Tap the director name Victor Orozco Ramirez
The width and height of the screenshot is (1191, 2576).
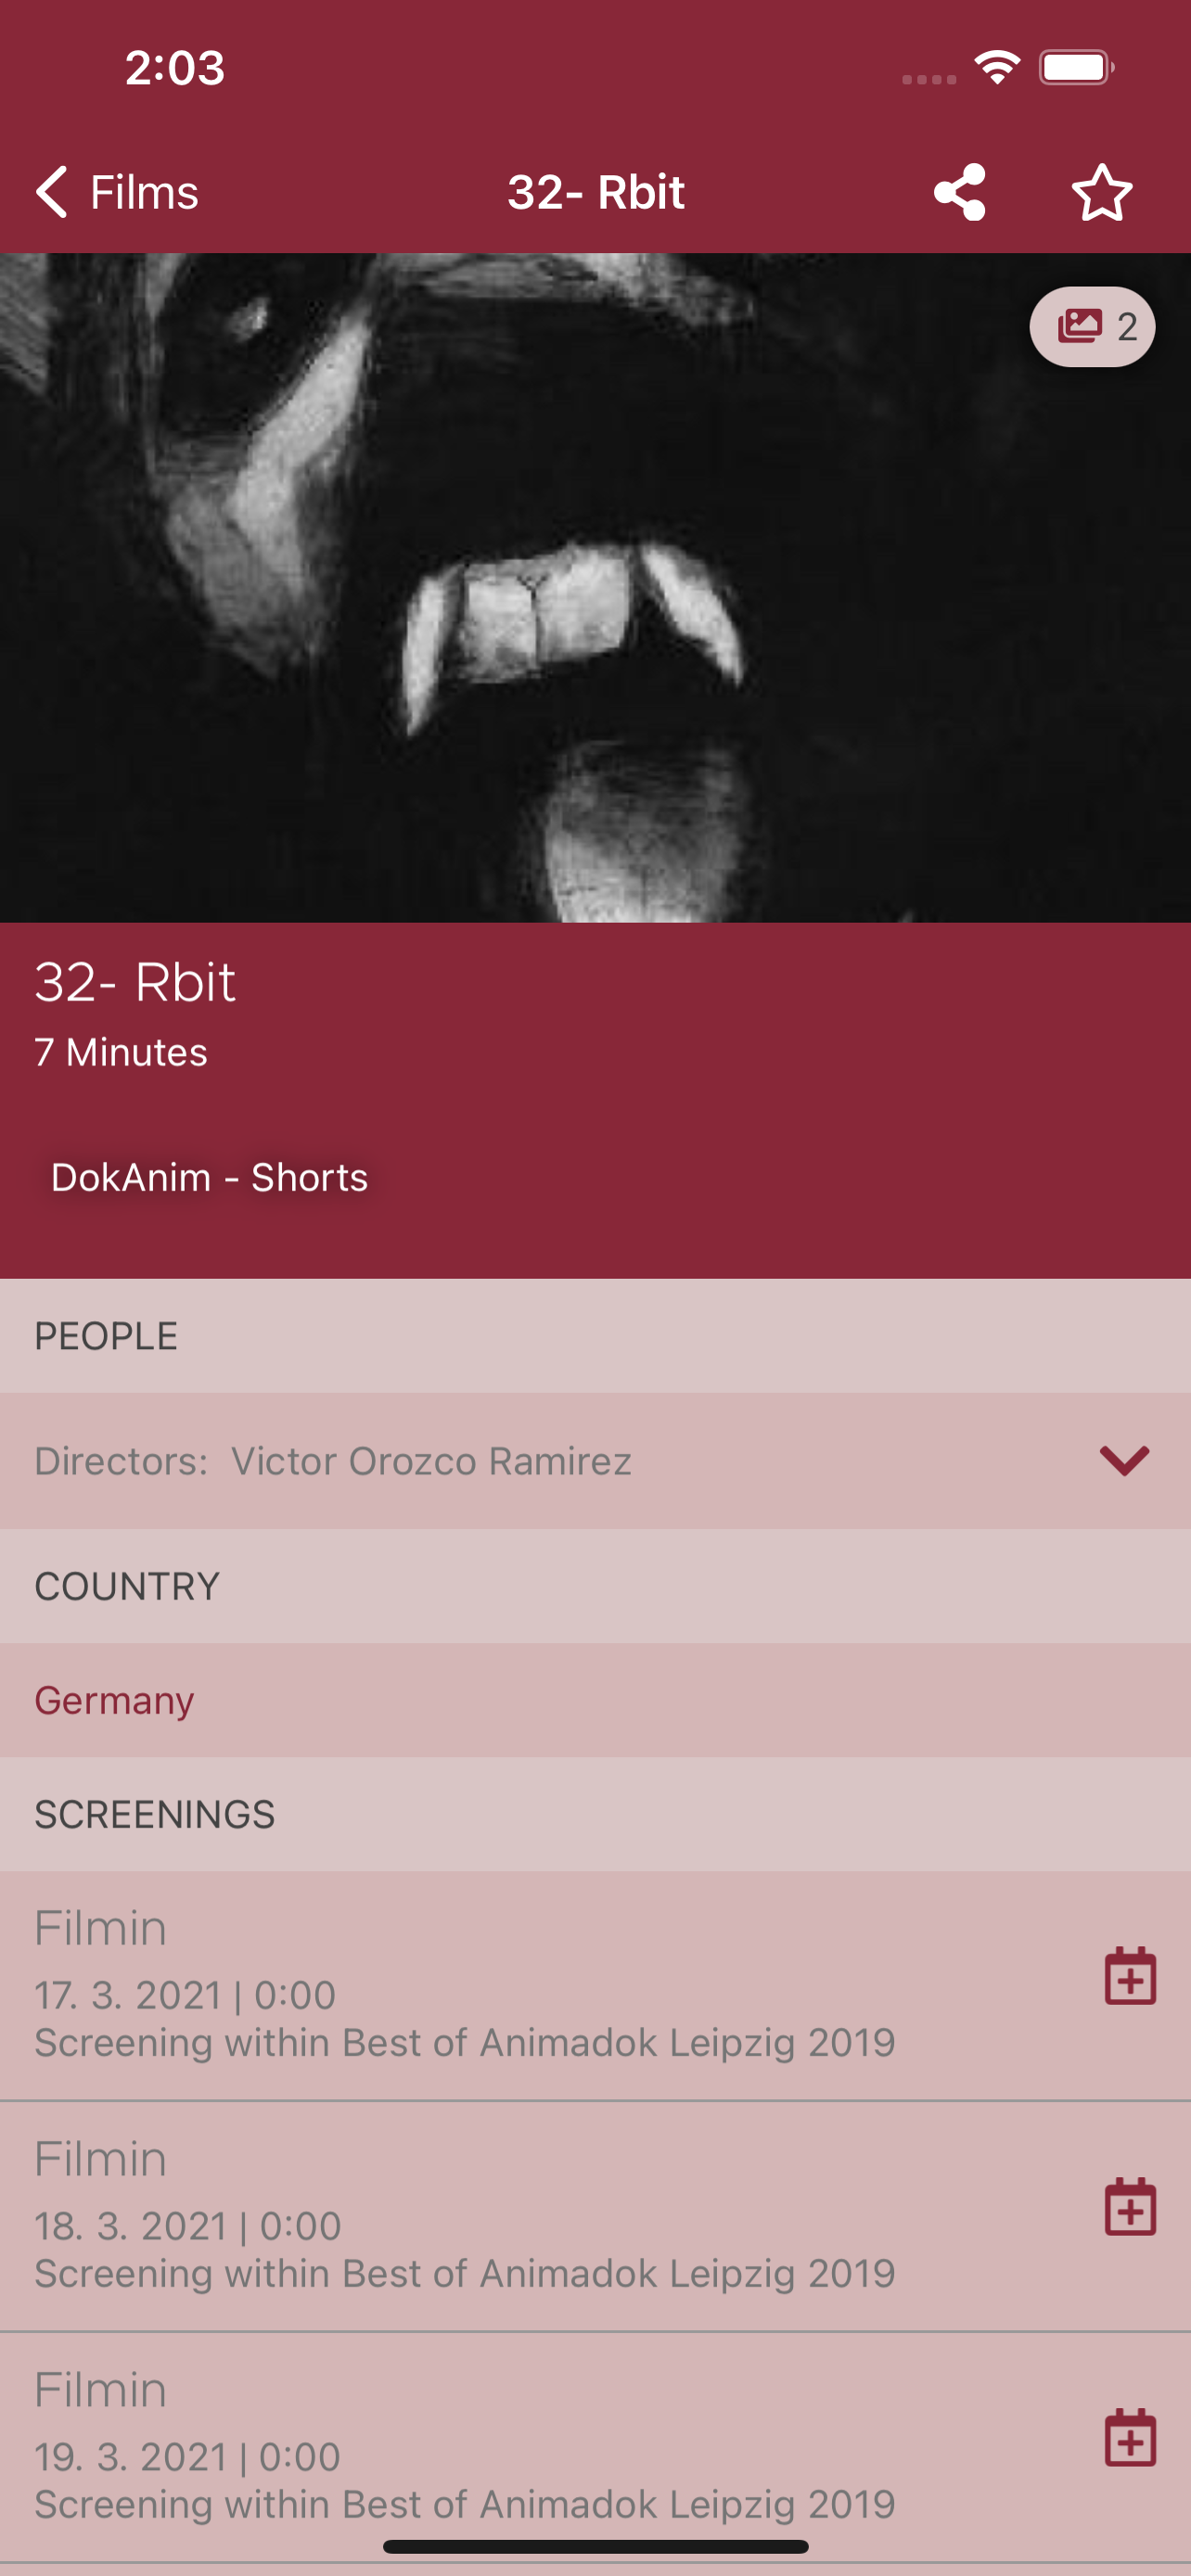pyautogui.click(x=431, y=1461)
